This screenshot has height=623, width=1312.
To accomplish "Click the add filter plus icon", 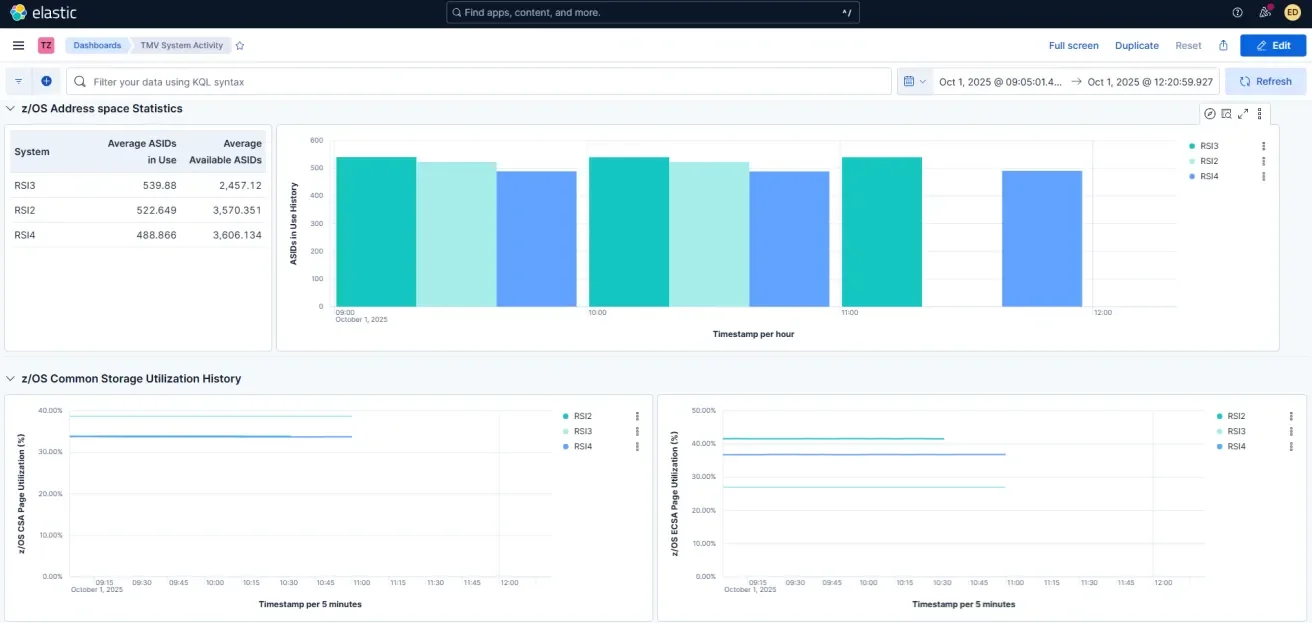I will (46, 82).
